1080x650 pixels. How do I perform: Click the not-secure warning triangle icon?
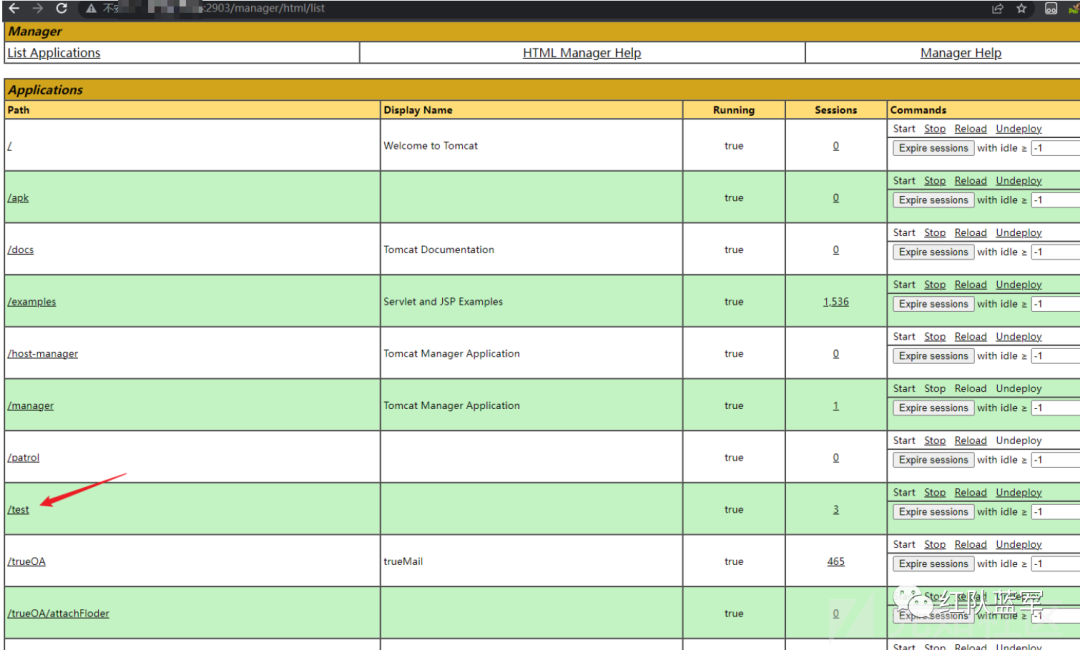click(91, 8)
